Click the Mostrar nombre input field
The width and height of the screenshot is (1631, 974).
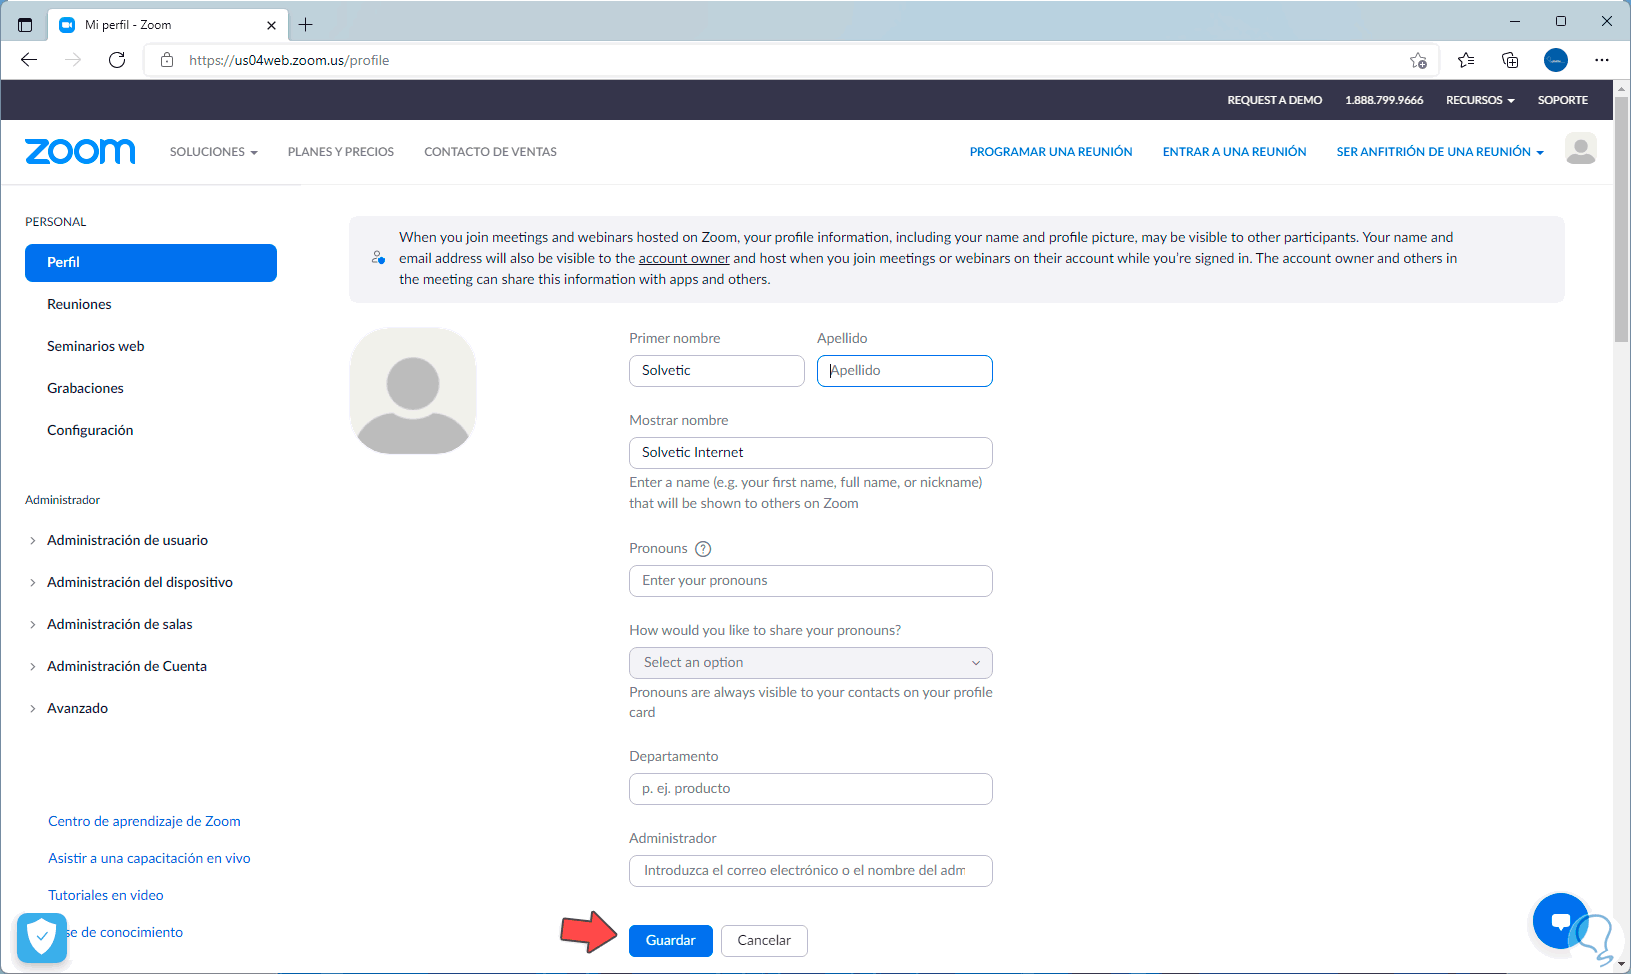(811, 453)
